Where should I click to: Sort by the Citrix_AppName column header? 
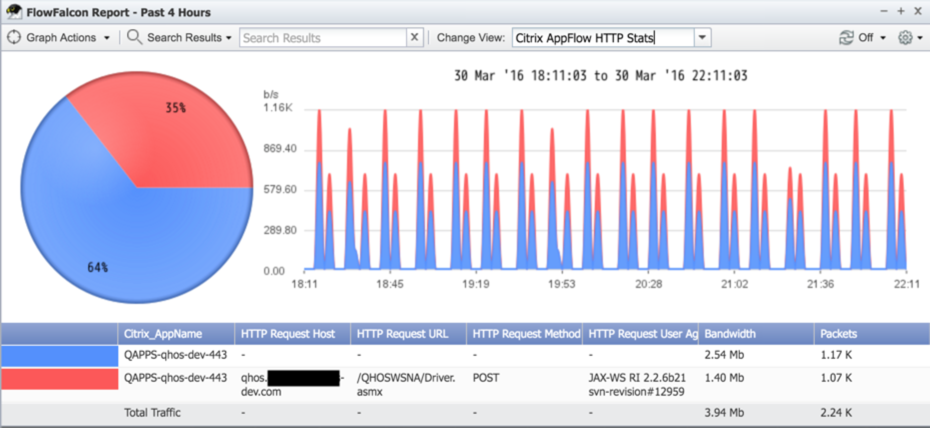point(176,334)
